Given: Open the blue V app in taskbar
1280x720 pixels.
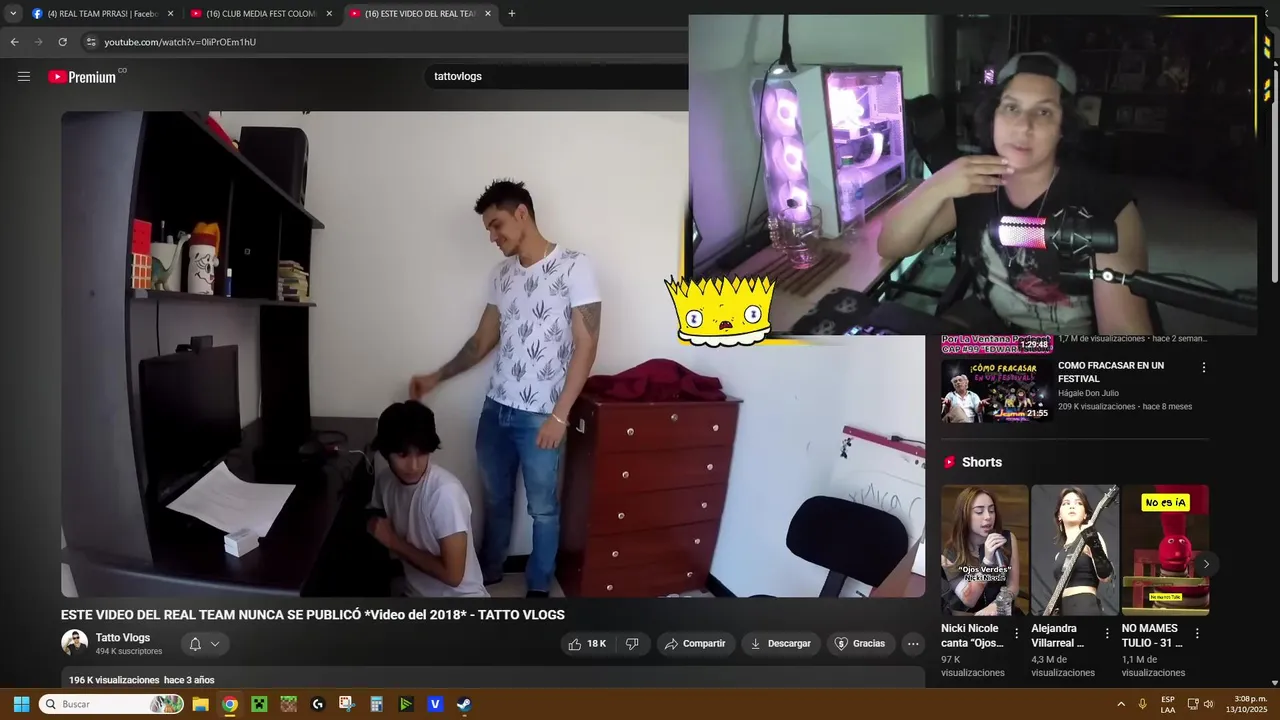Looking at the screenshot, I should coord(435,704).
